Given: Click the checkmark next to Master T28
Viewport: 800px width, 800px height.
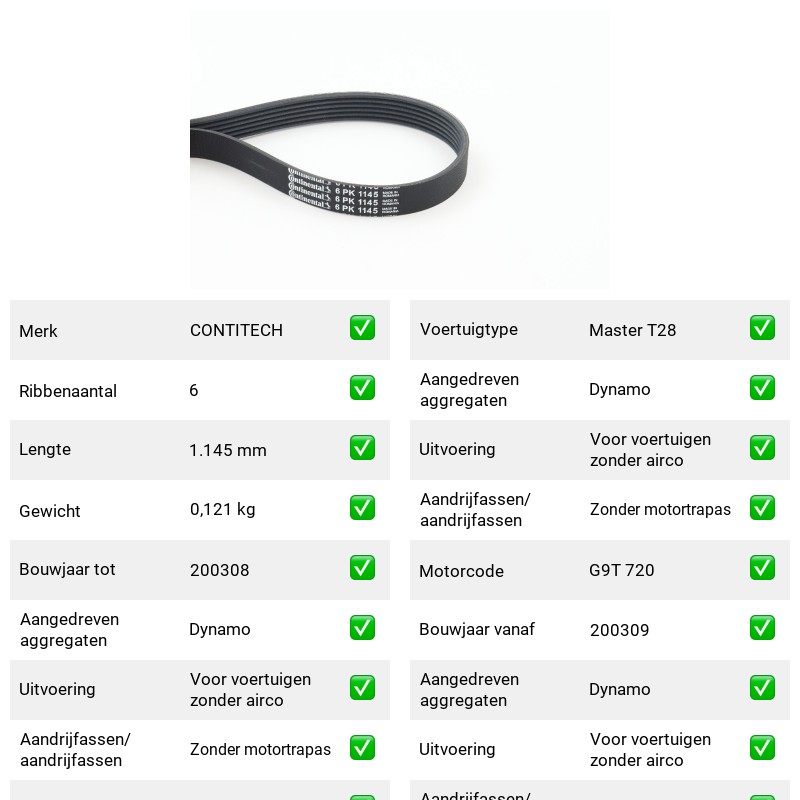Looking at the screenshot, I should pos(762,328).
